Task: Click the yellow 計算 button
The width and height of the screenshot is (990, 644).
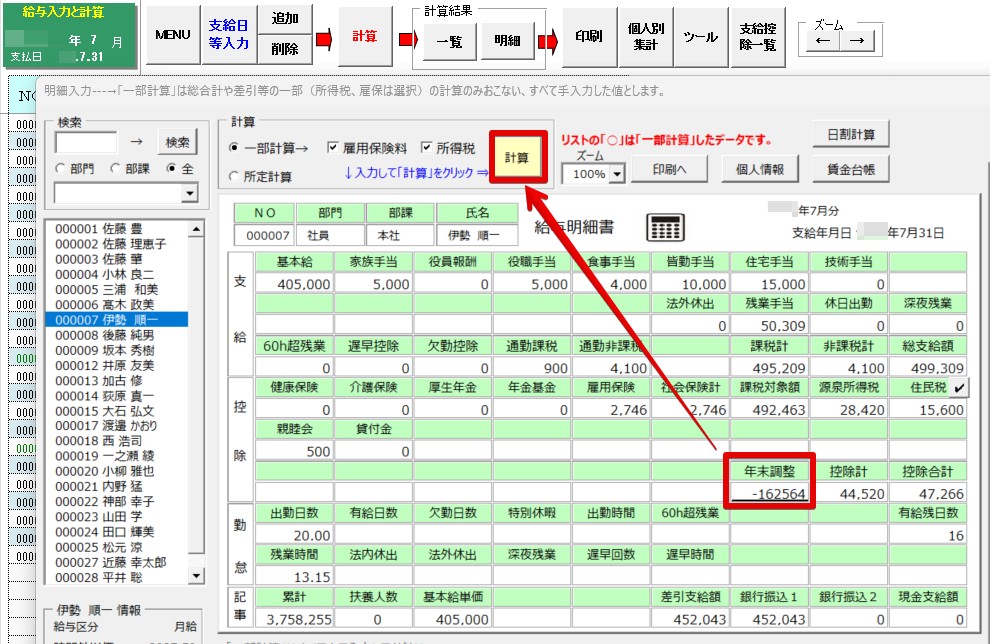Action: [x=516, y=158]
